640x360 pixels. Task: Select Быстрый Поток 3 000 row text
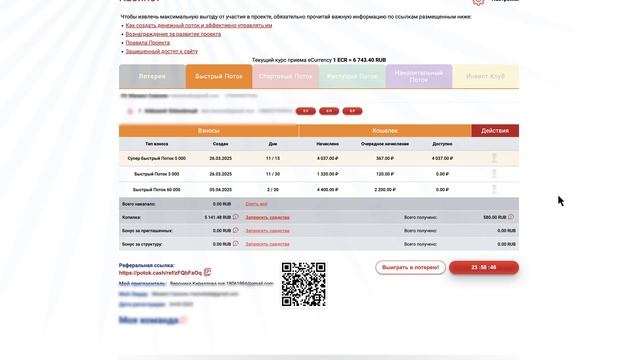tap(157, 174)
